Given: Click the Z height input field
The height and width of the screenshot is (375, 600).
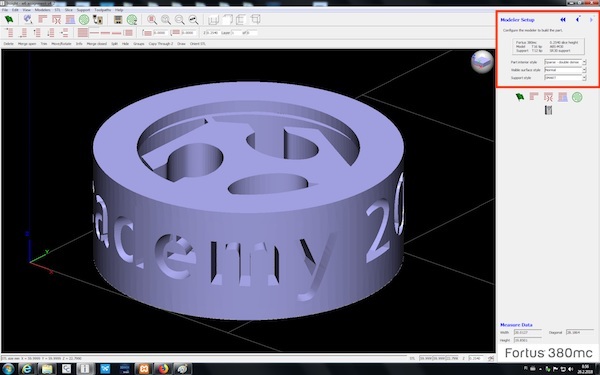Looking at the screenshot, I should (214, 33).
